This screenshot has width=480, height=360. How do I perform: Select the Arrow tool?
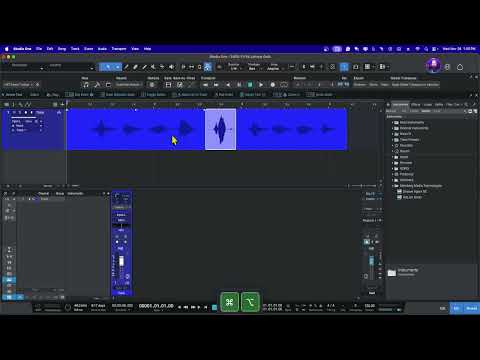(x=108, y=67)
